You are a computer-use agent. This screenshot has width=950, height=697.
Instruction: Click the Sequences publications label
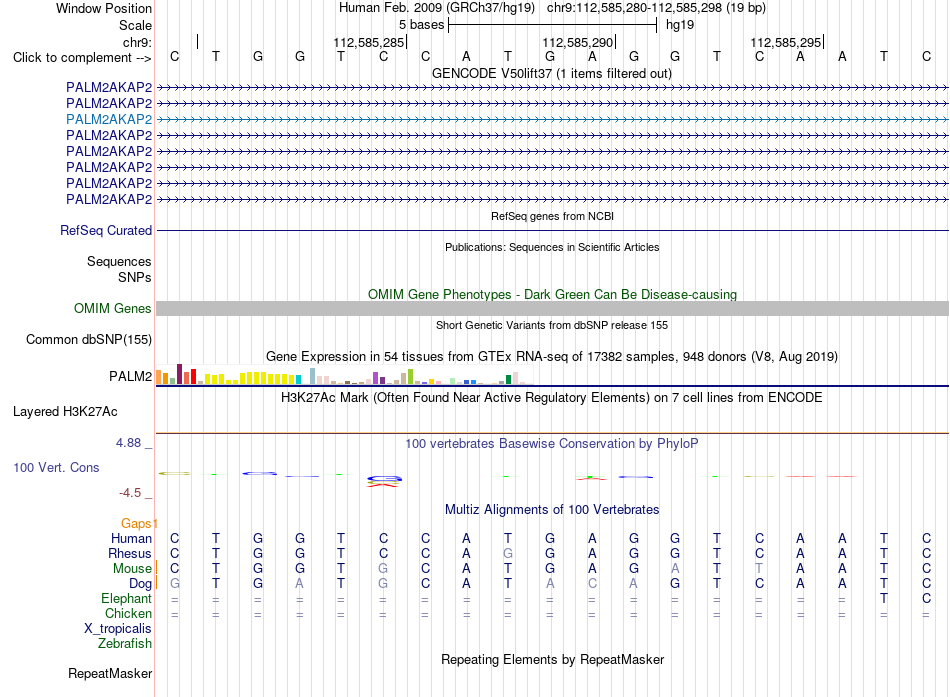point(119,261)
